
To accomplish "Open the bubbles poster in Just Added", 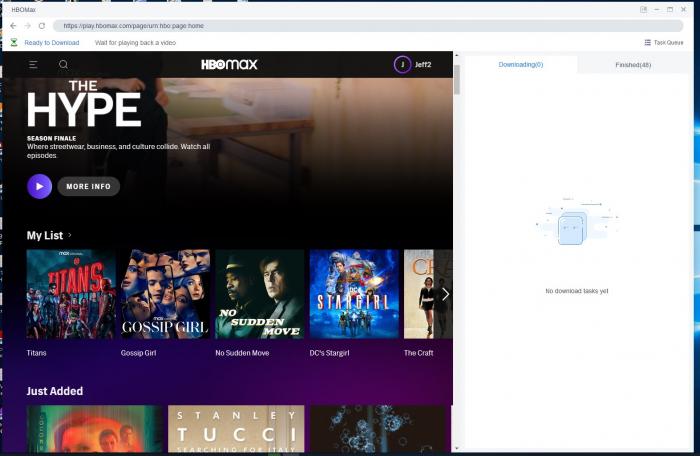I will coord(378,429).
